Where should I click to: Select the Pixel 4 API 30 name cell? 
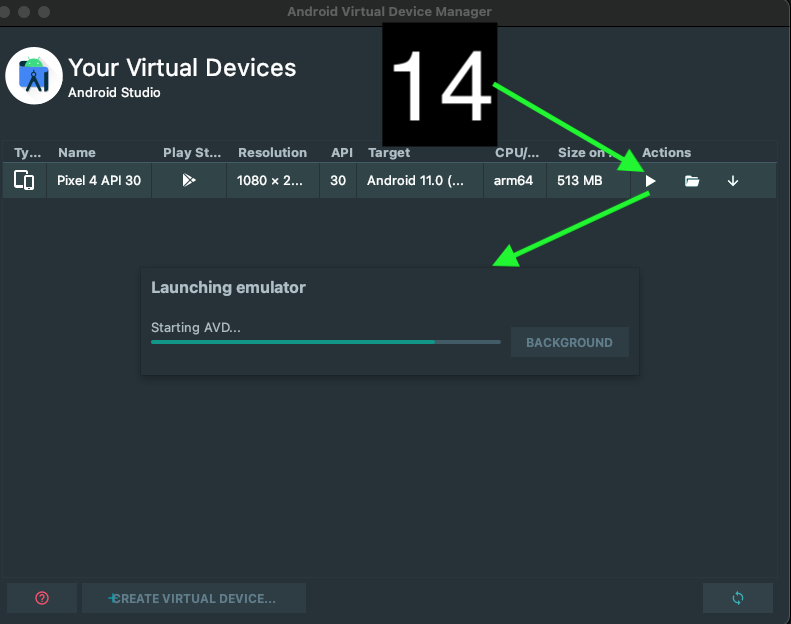pyautogui.click(x=99, y=181)
